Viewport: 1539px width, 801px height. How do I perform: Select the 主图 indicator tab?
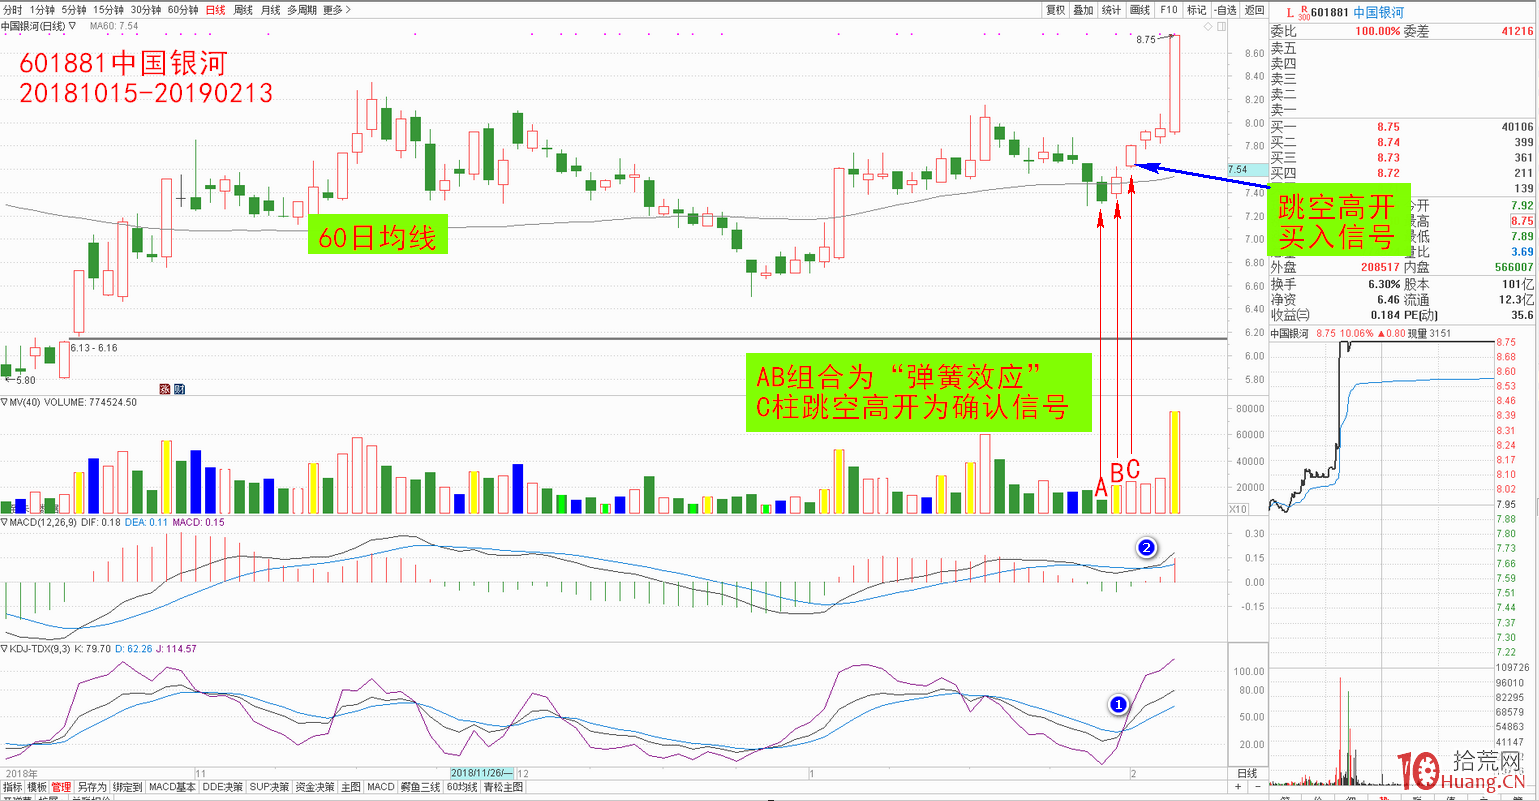pyautogui.click(x=351, y=788)
